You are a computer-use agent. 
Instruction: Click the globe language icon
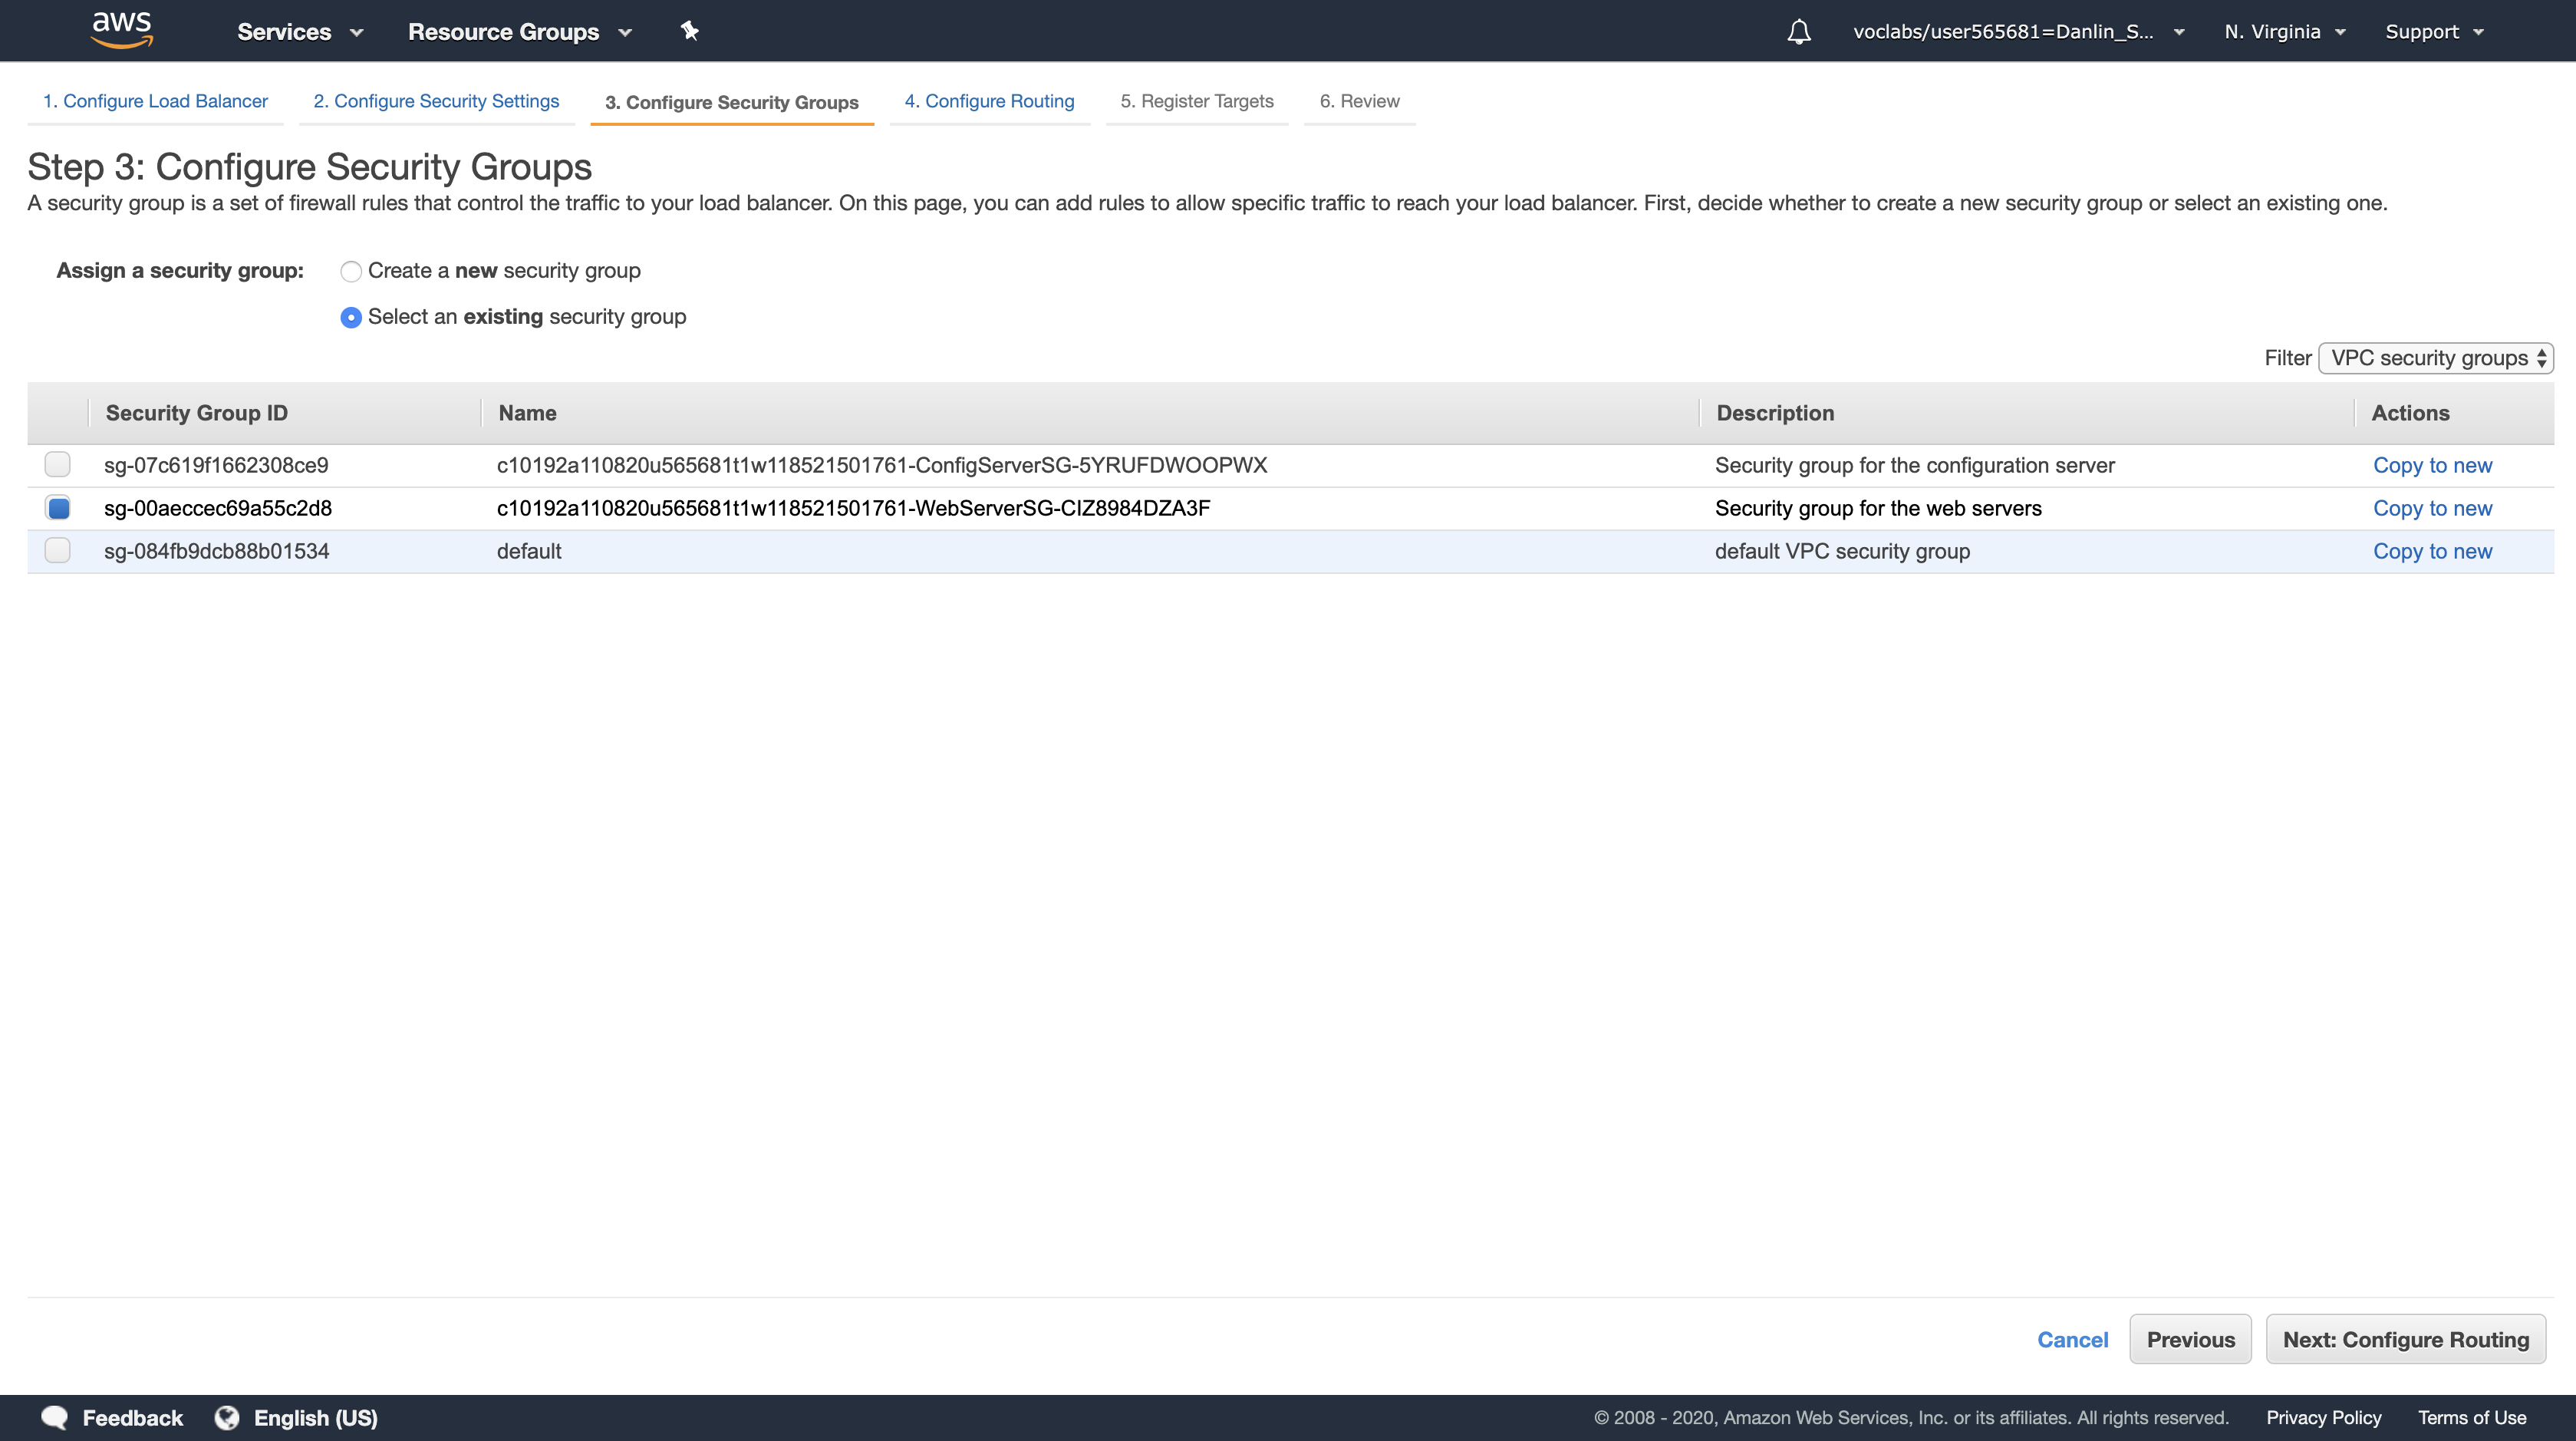pyautogui.click(x=227, y=1417)
